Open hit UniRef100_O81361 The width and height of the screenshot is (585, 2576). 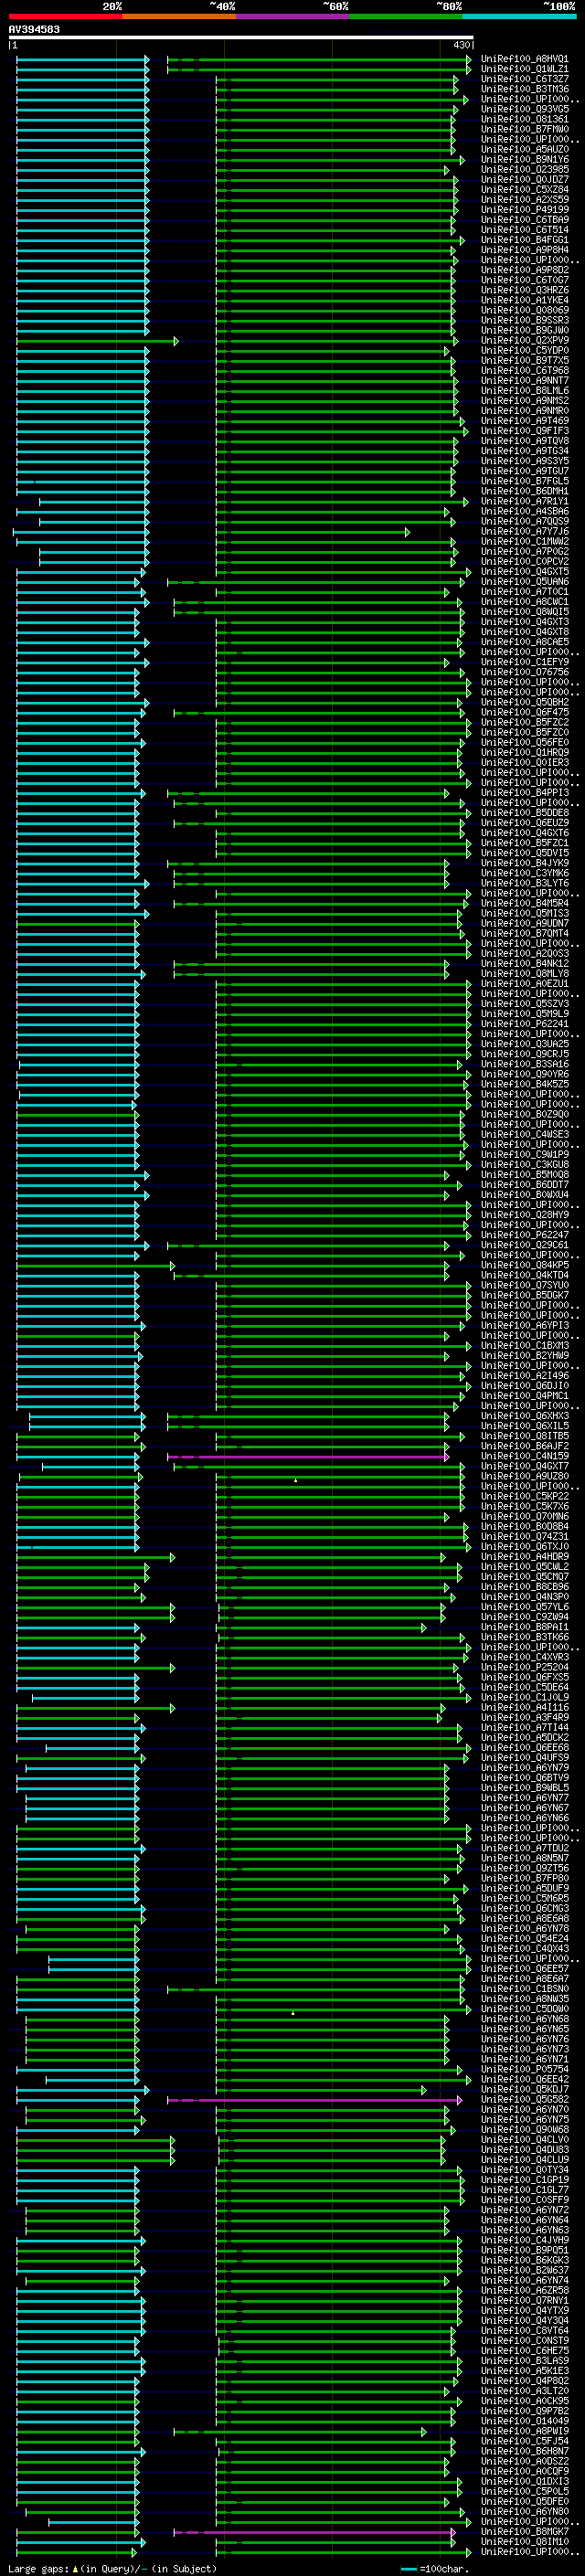[525, 119]
